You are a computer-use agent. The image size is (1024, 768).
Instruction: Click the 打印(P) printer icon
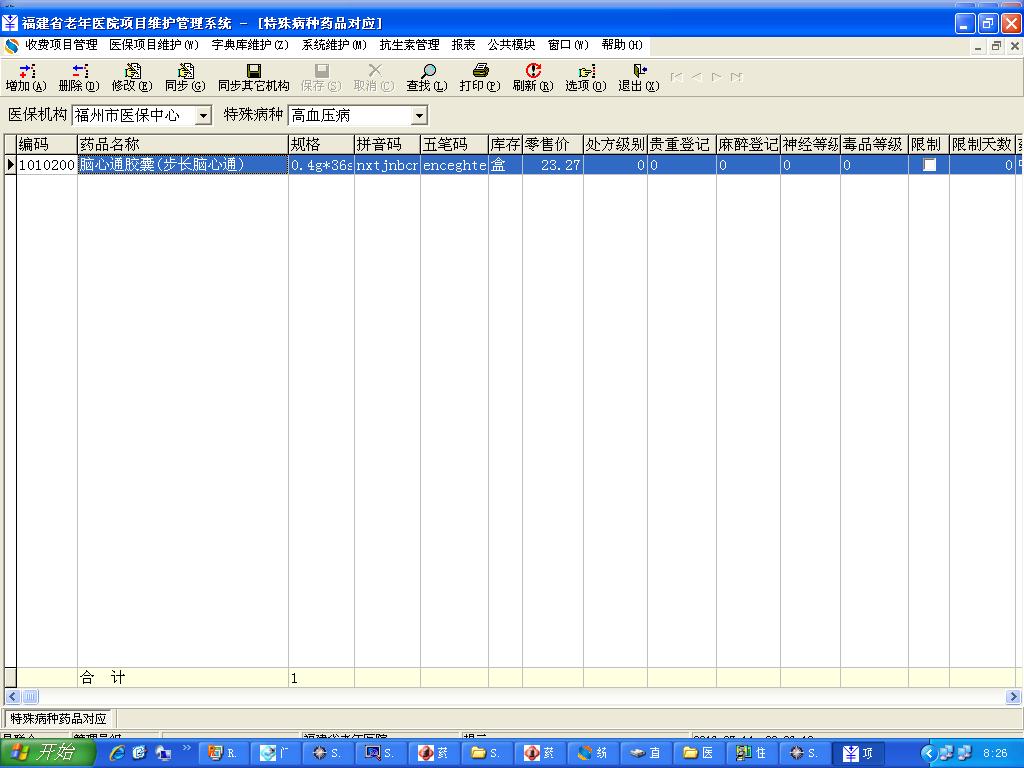point(481,71)
